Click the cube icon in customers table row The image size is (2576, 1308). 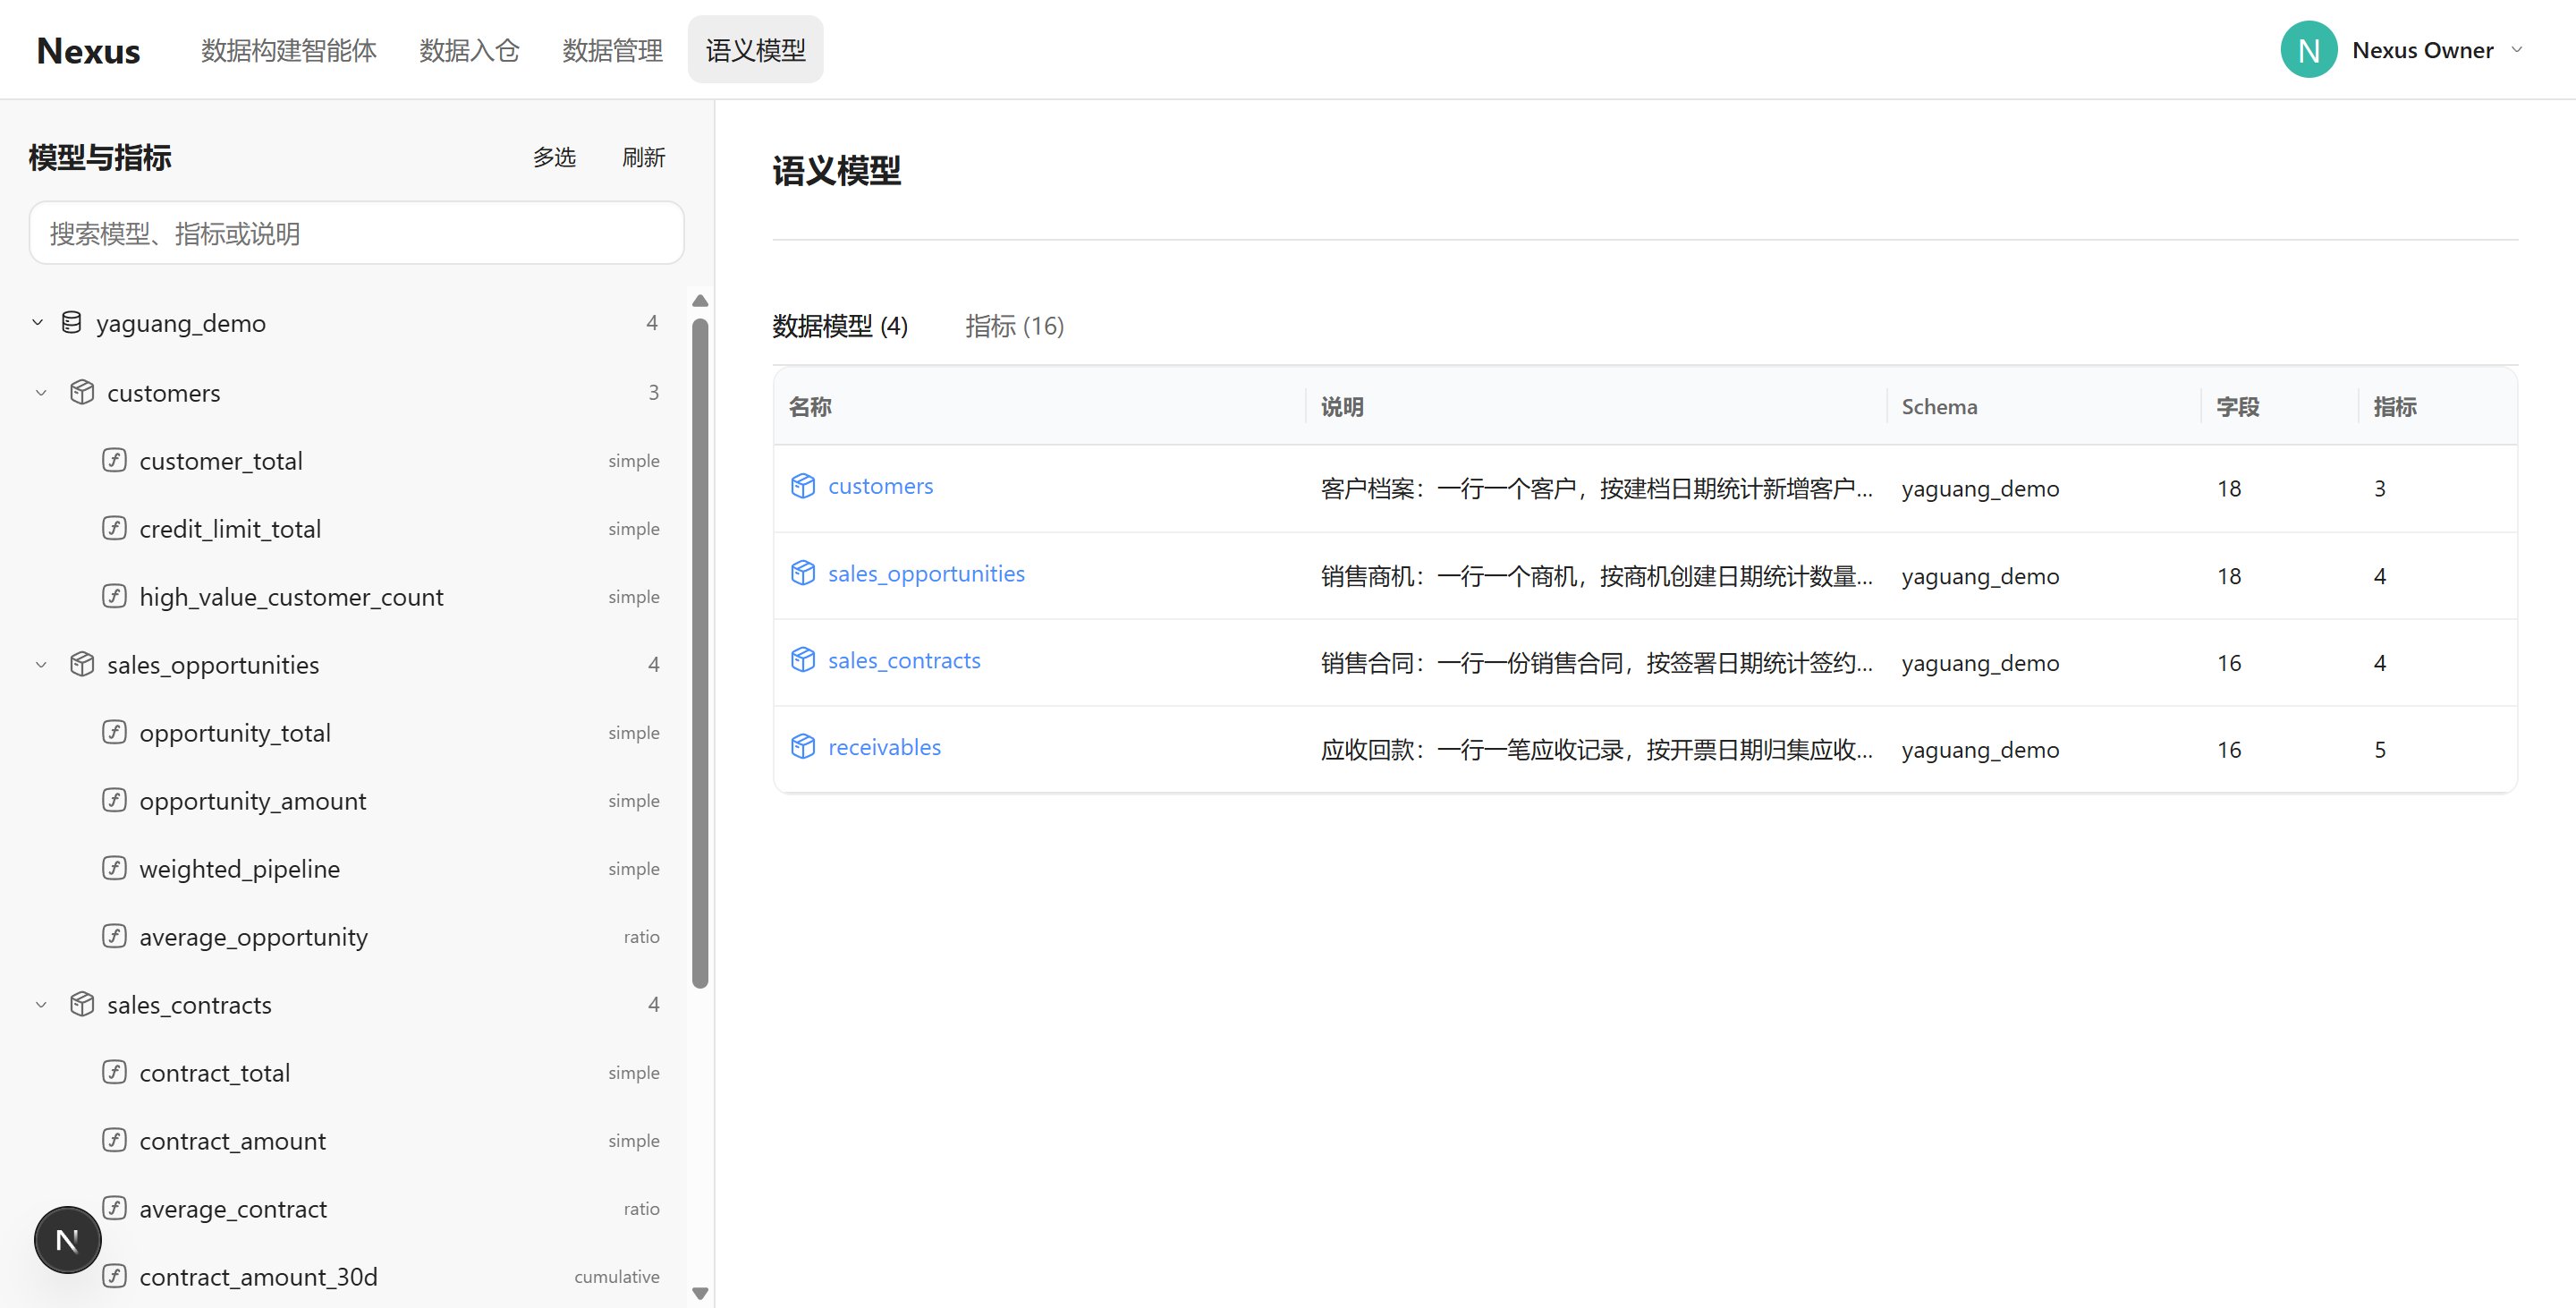click(803, 486)
